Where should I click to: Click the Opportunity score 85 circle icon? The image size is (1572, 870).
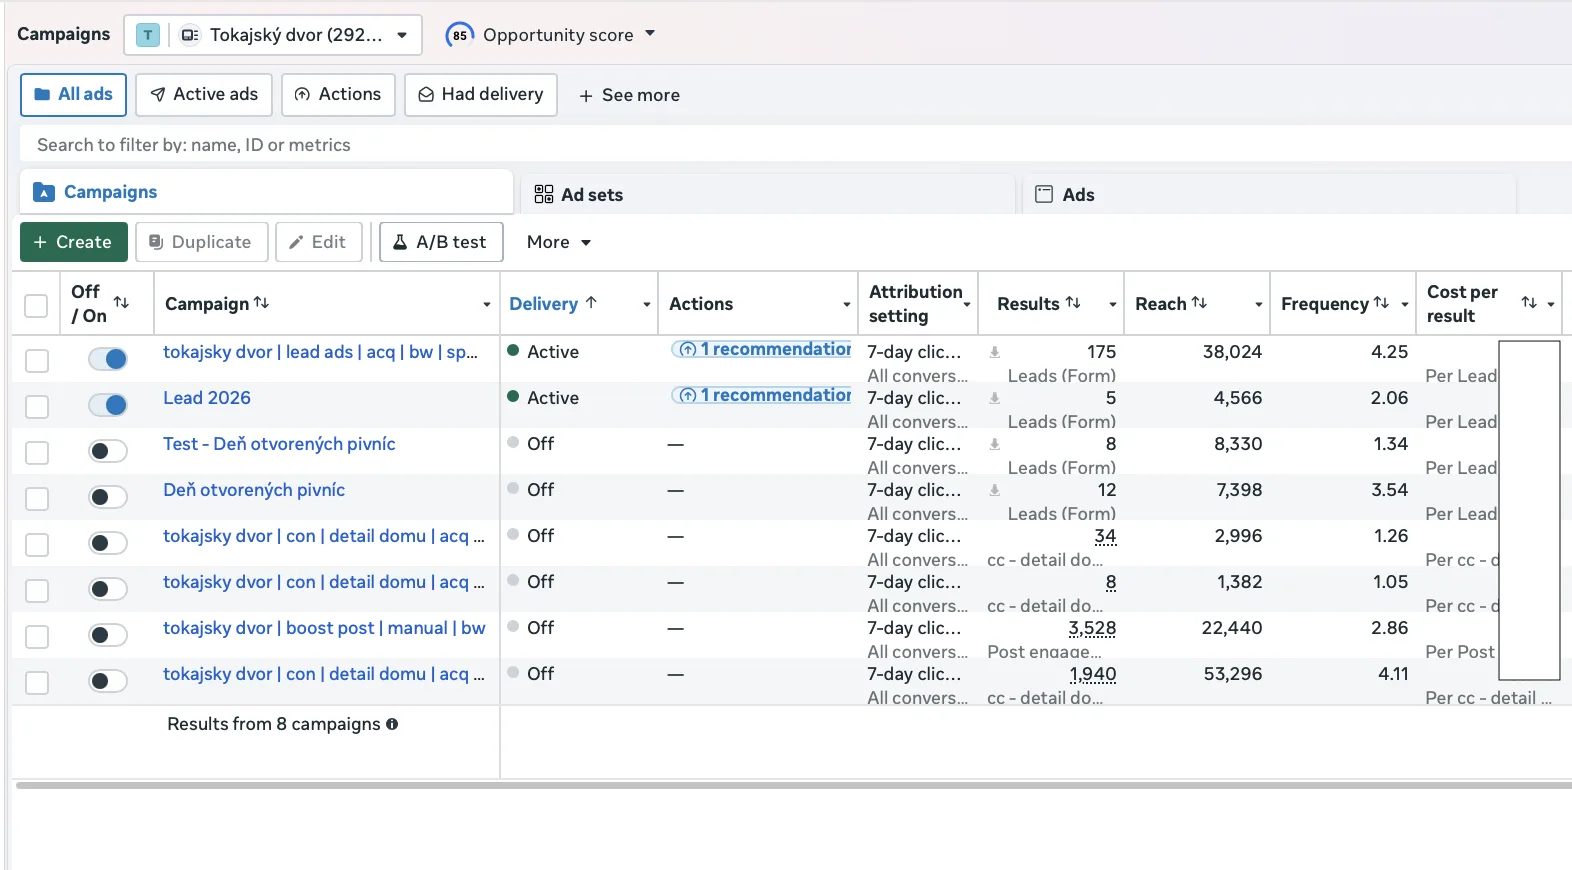click(x=459, y=35)
